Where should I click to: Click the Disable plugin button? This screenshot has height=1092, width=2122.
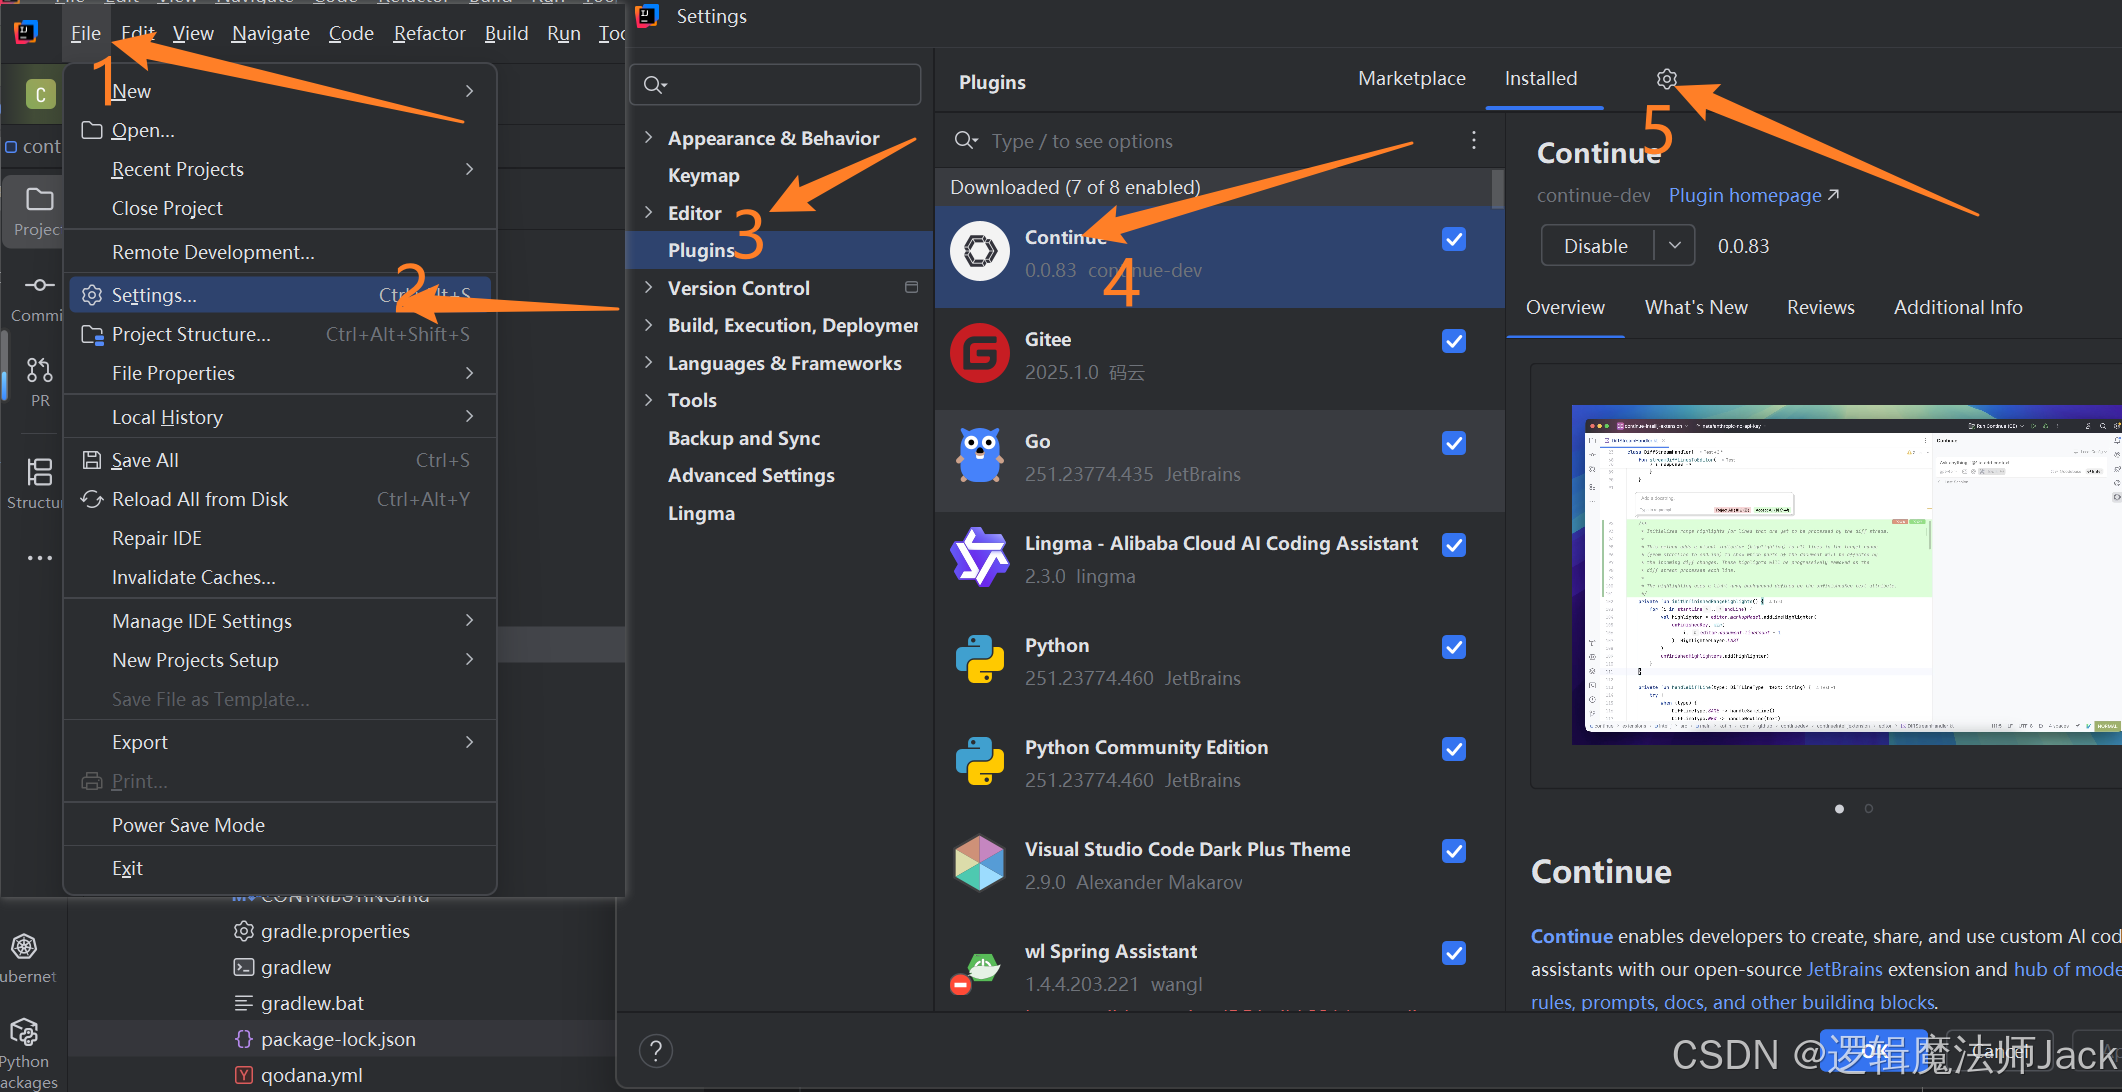click(x=1596, y=246)
